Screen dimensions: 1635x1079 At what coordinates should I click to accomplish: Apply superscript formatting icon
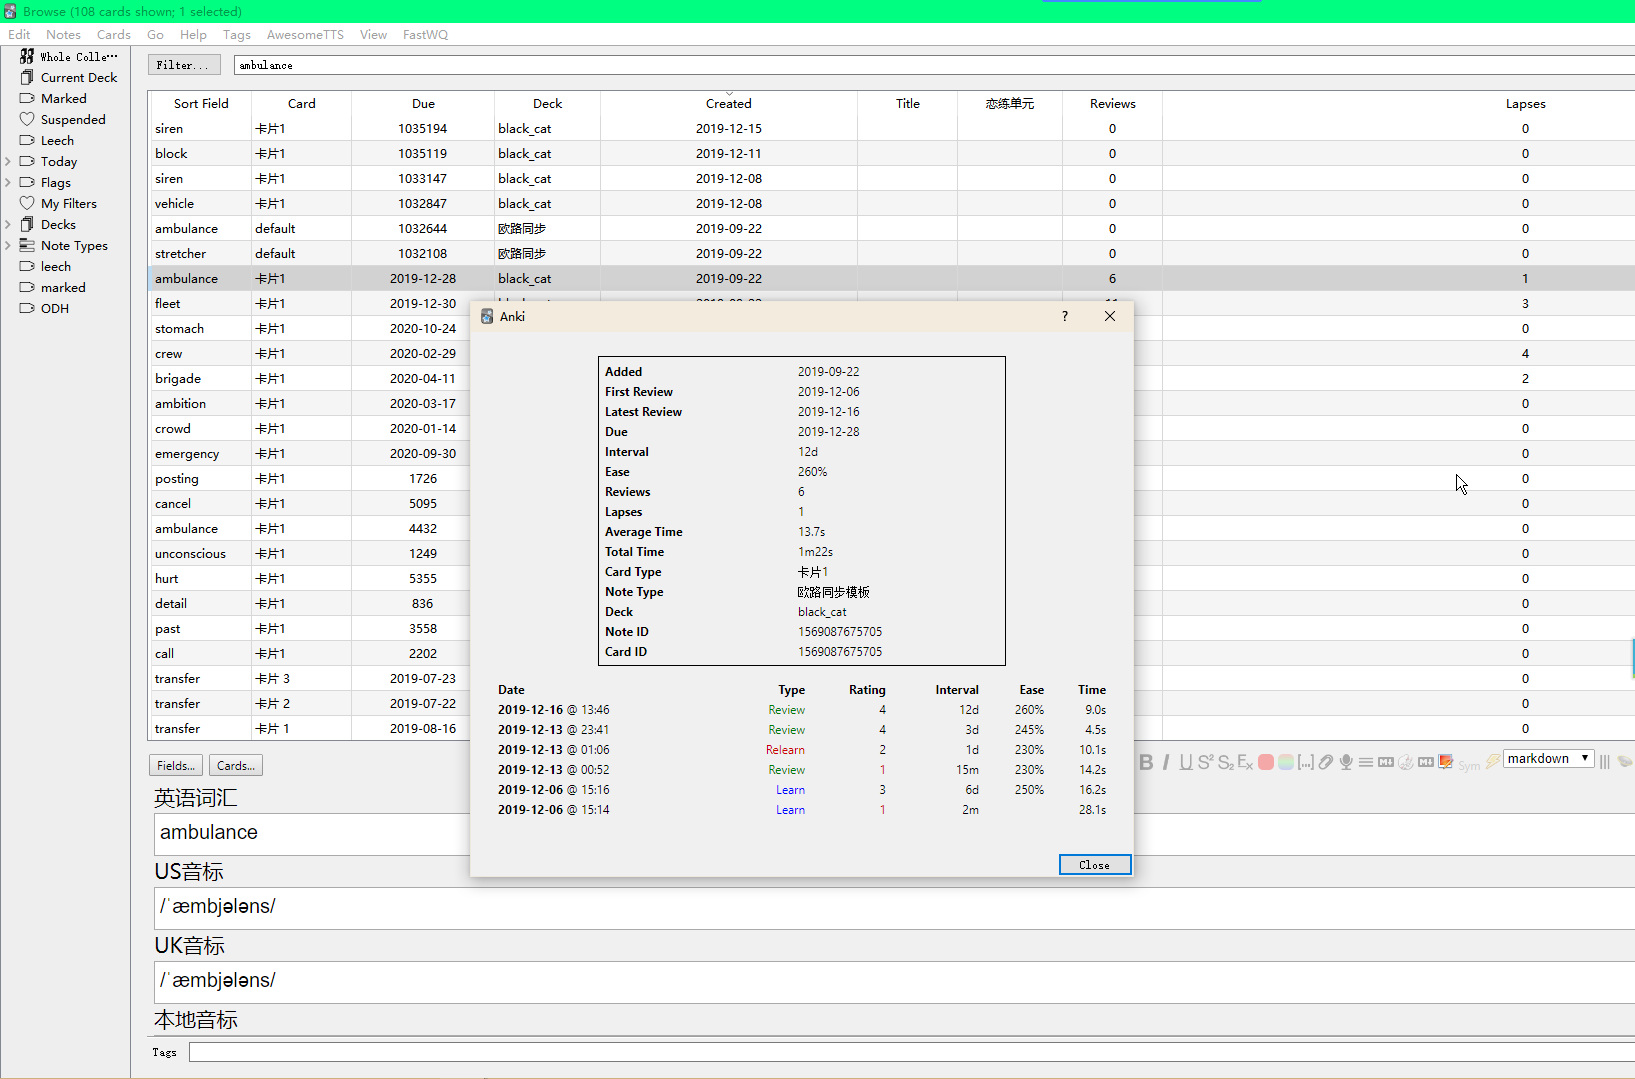click(x=1205, y=762)
